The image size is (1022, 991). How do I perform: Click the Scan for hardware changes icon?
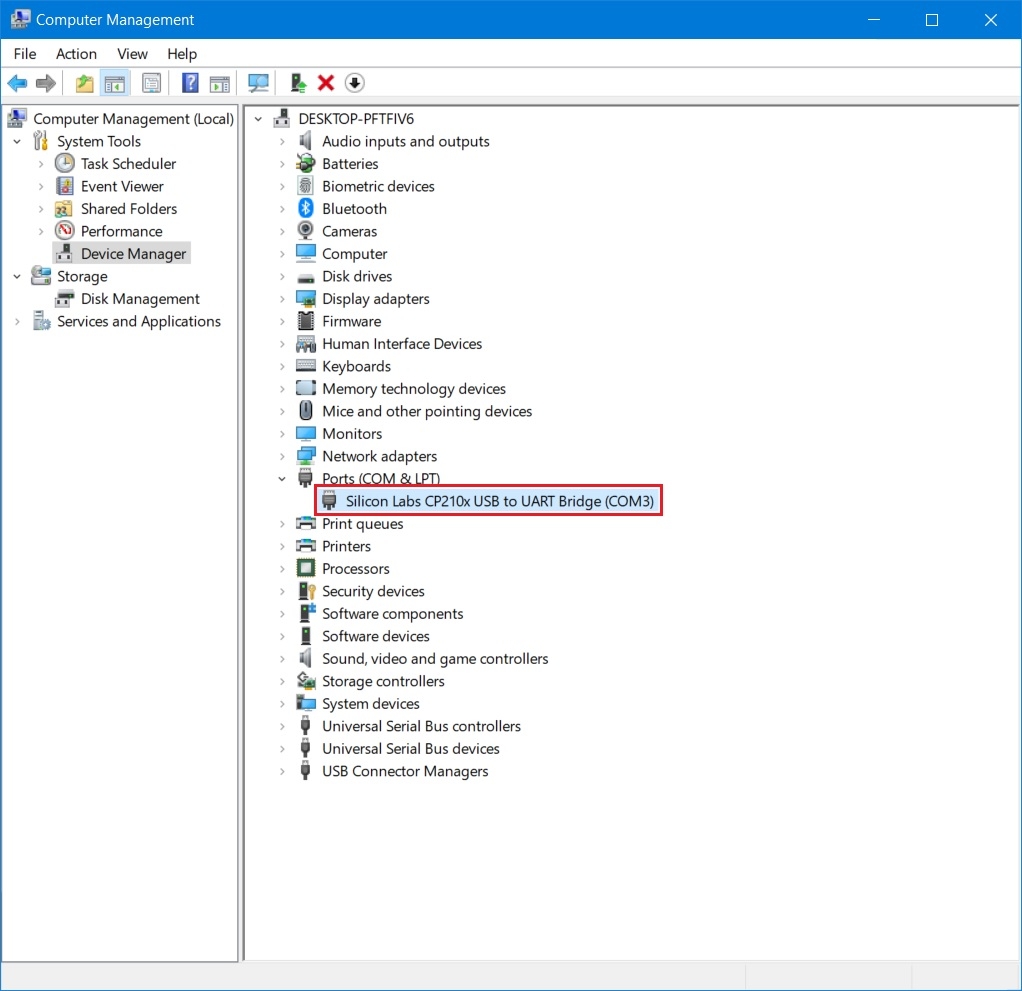pos(259,83)
